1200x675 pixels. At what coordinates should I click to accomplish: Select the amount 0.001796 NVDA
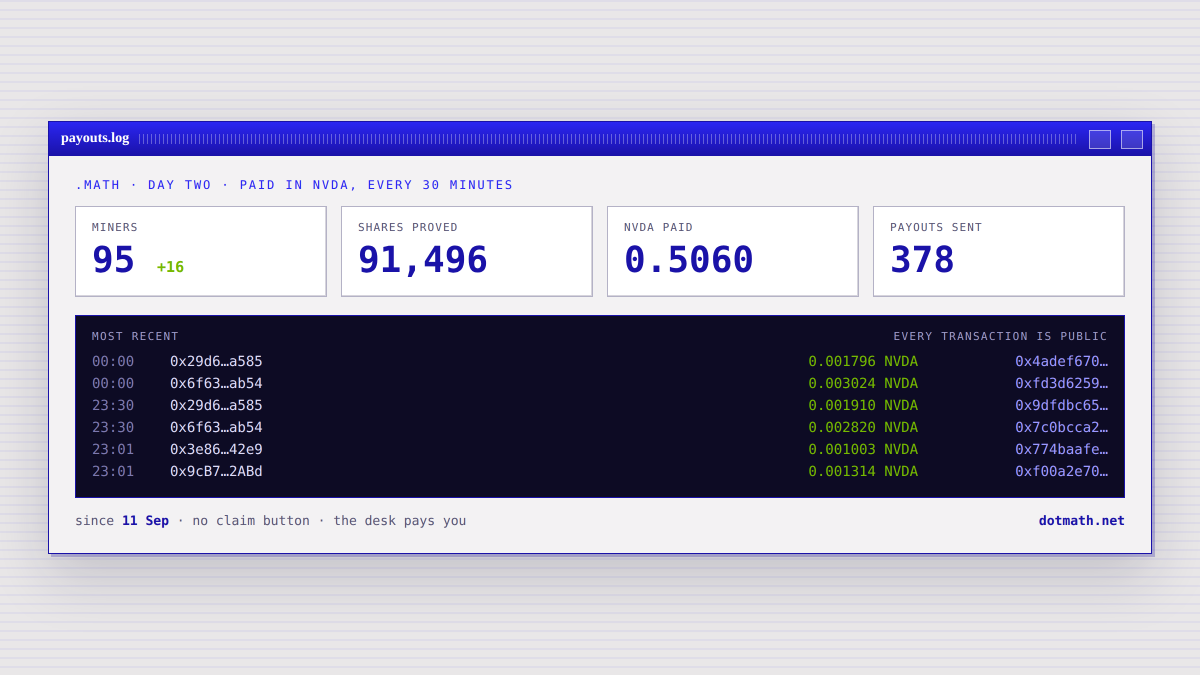coord(863,361)
